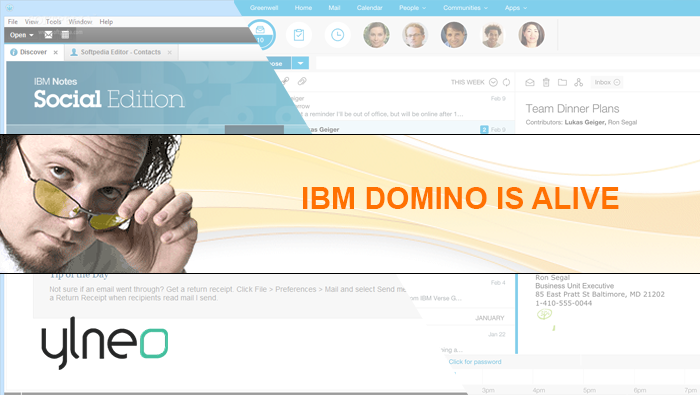Click the Lukas Geiger contributor name
This screenshot has height=395, width=700.
[585, 122]
